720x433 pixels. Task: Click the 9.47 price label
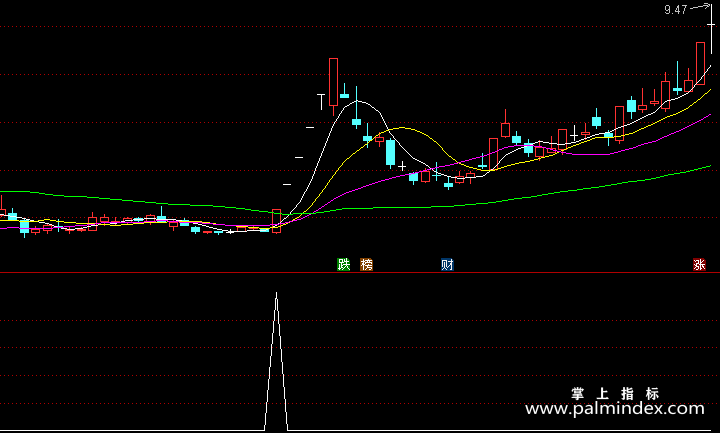pyautogui.click(x=675, y=10)
